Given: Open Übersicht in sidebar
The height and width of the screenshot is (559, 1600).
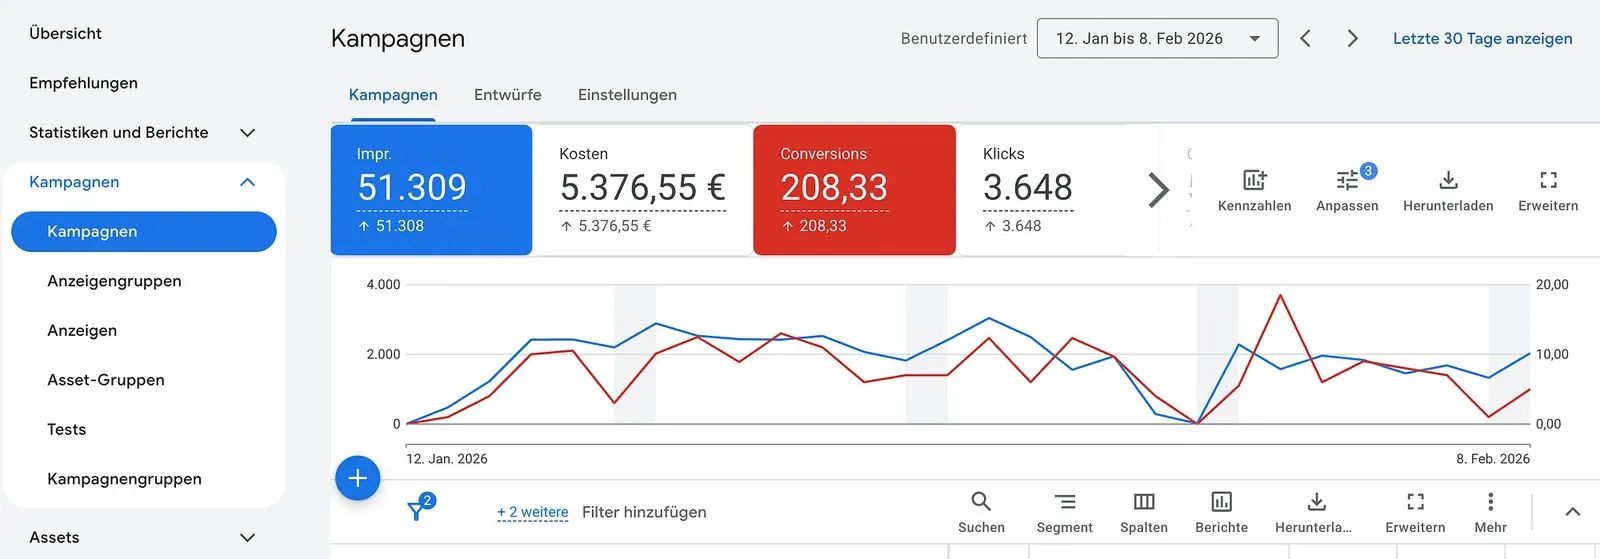Looking at the screenshot, I should [x=65, y=33].
